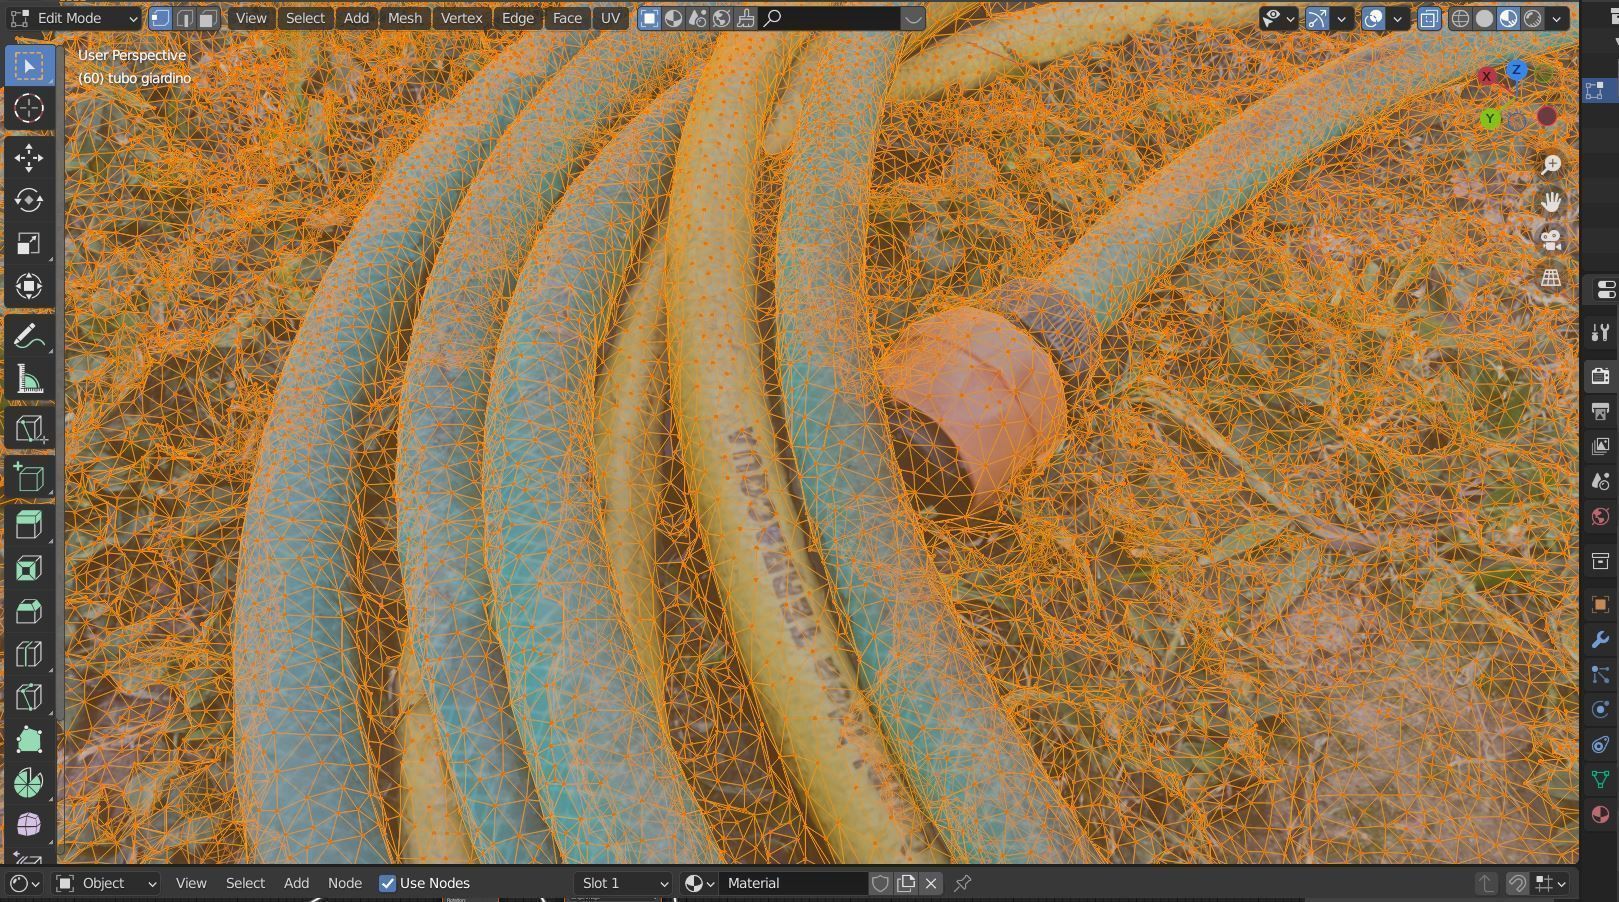Unlink the Material with the X button

pos(931,883)
